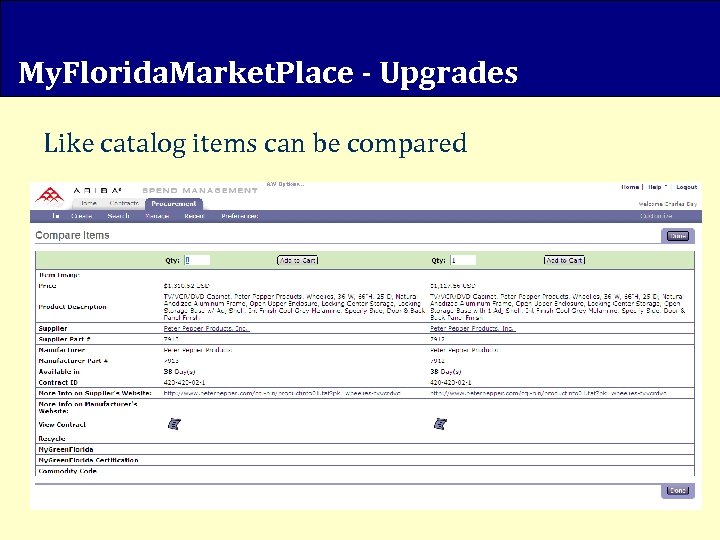720x540 pixels.
Task: Switch to the Contracts tab
Action: pyautogui.click(x=124, y=203)
